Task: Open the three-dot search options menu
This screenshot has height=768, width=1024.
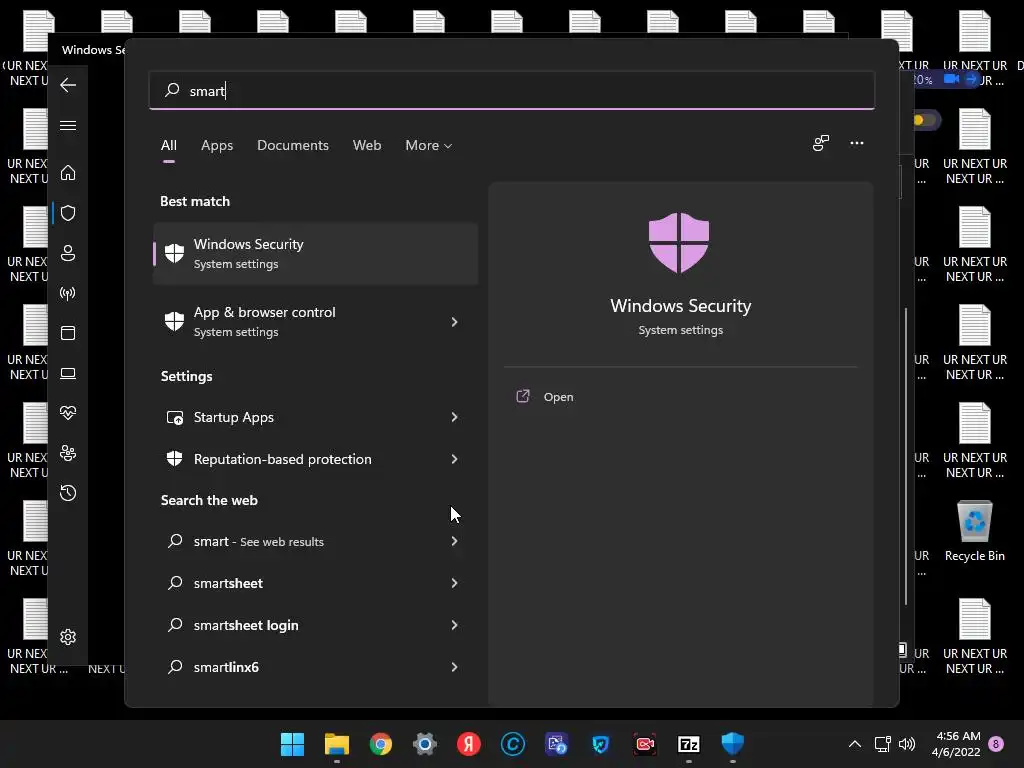Action: coord(857,143)
